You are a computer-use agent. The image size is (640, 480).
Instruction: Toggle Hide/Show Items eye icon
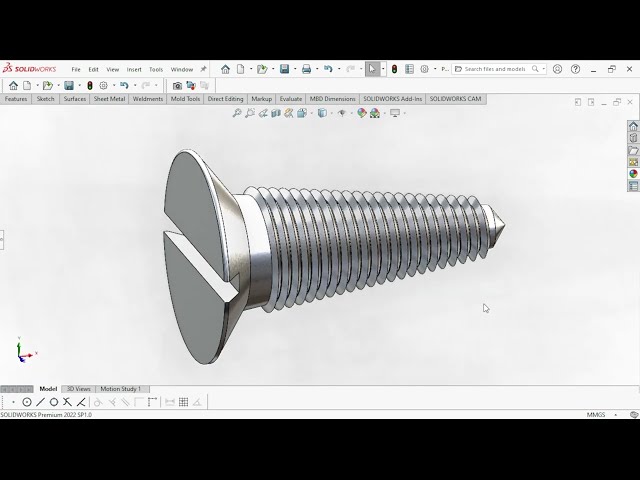click(342, 113)
